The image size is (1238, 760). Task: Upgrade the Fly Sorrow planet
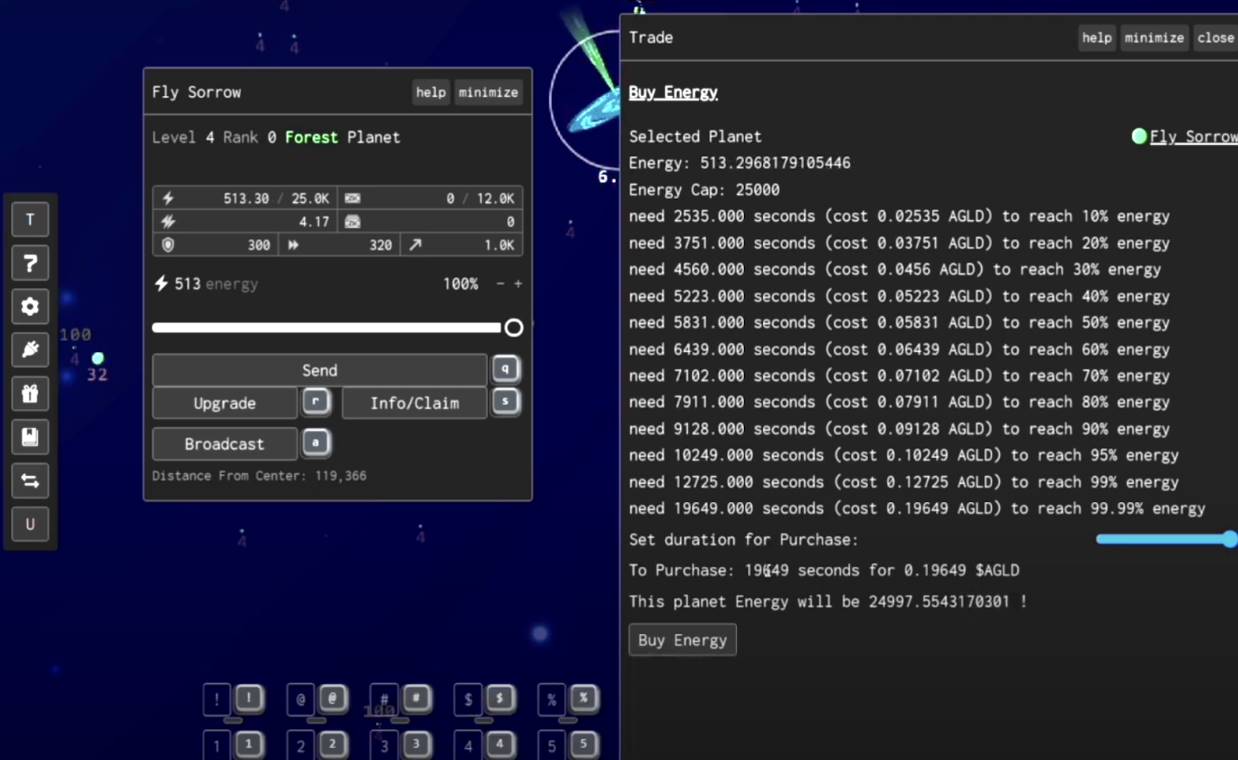point(224,403)
